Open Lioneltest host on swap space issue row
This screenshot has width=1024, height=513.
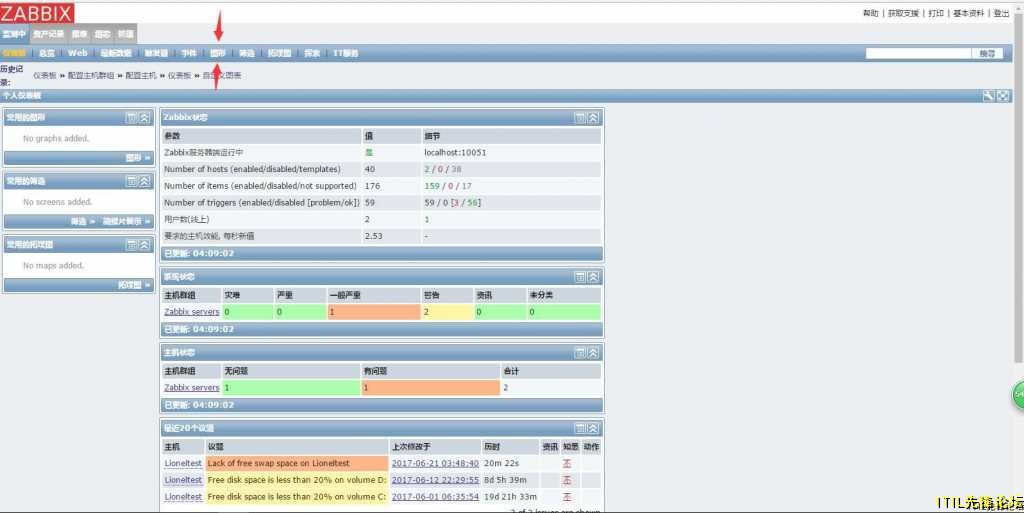click(184, 463)
